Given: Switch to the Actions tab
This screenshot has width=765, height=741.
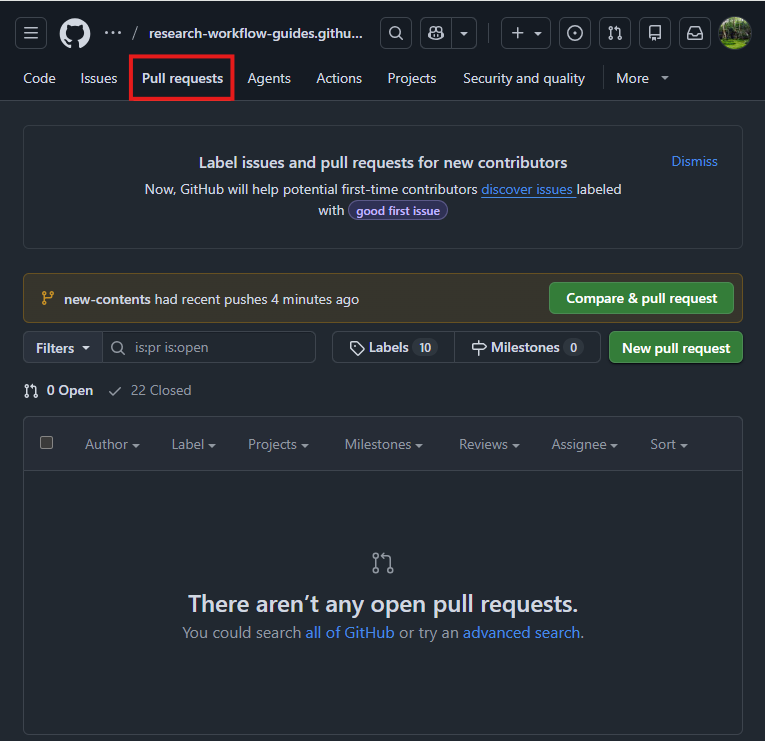Looking at the screenshot, I should click(339, 78).
